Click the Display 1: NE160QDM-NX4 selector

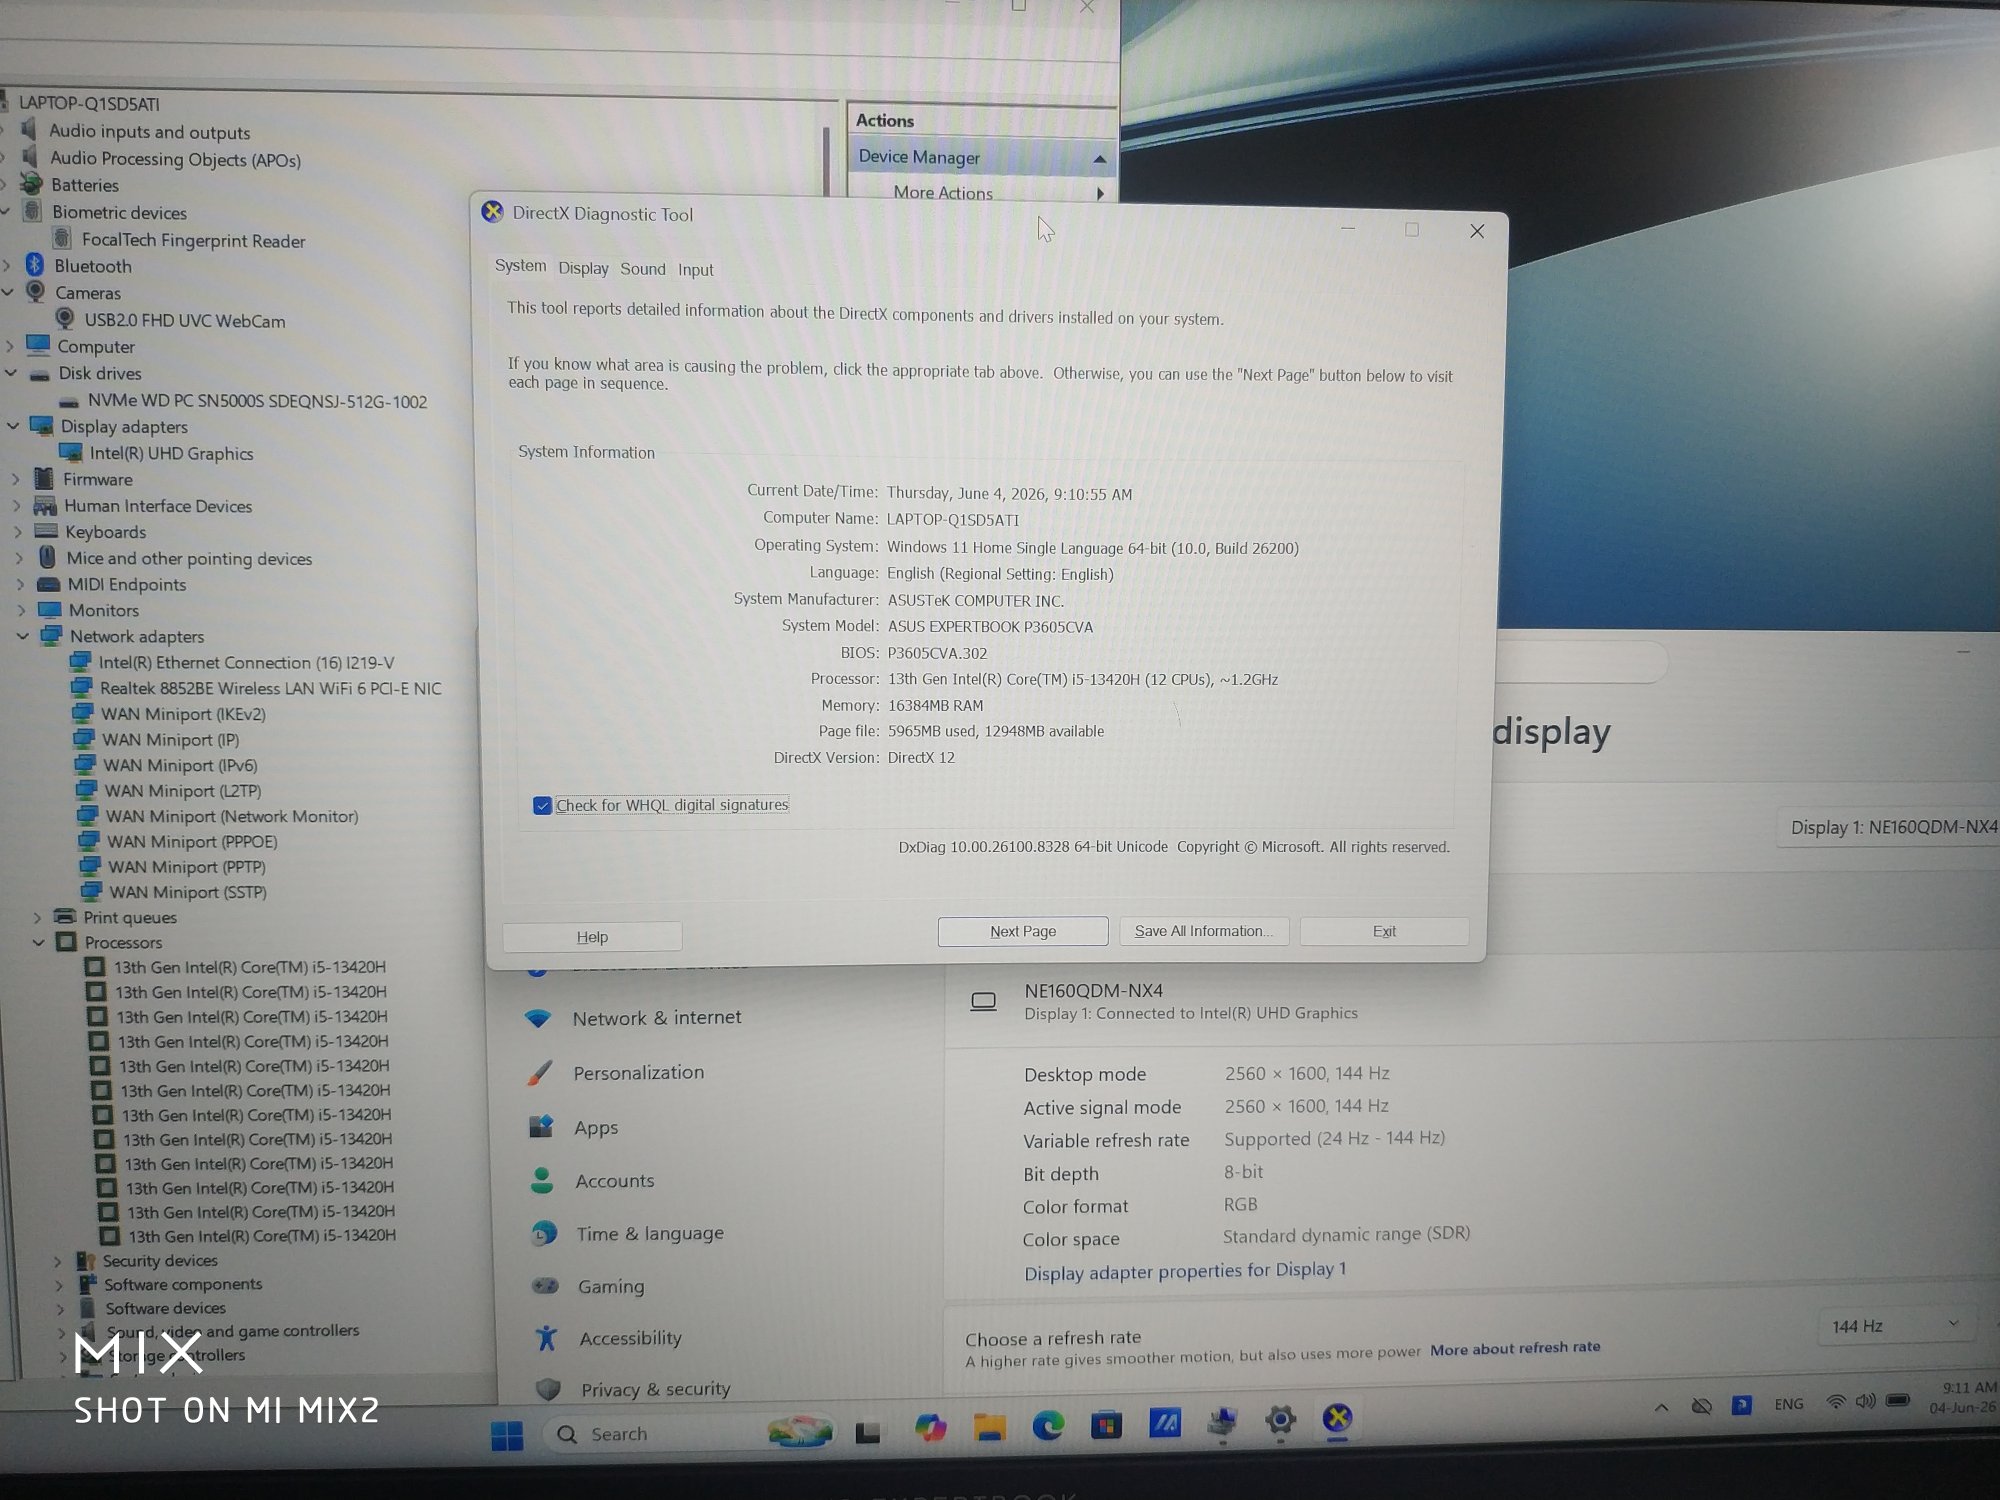coord(1890,827)
